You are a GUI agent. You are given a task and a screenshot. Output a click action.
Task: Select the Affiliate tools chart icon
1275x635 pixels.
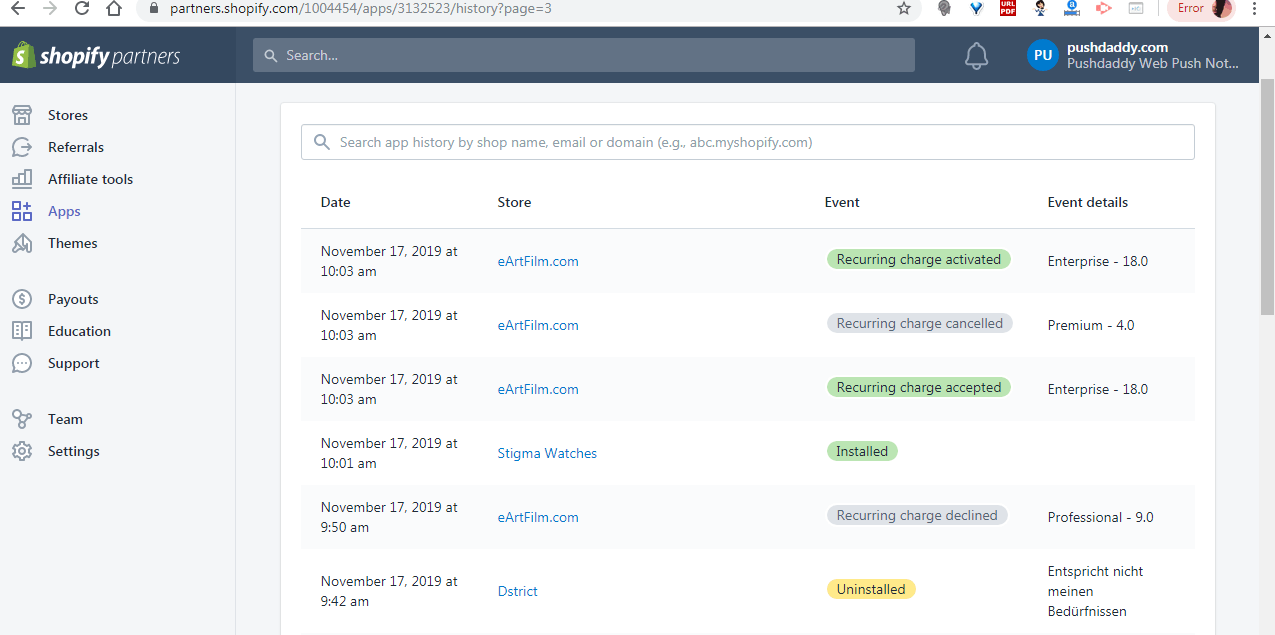click(22, 179)
